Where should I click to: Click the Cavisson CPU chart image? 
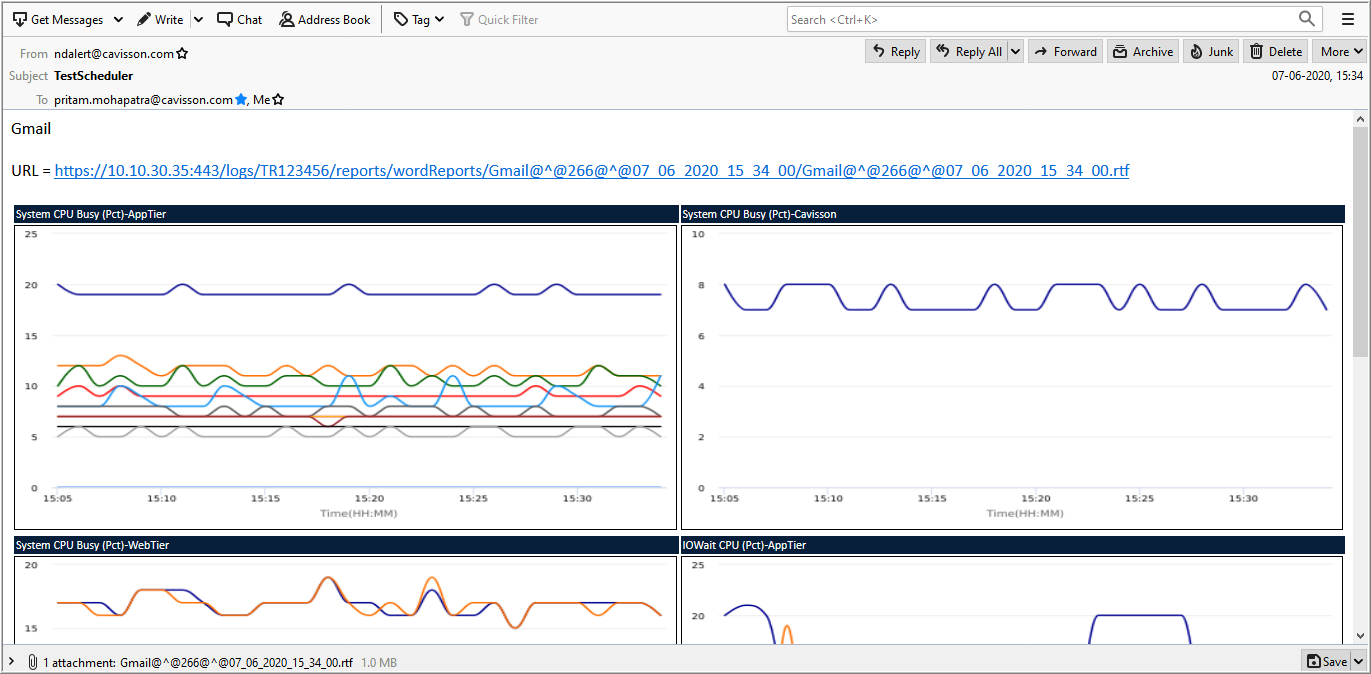[x=1012, y=377]
